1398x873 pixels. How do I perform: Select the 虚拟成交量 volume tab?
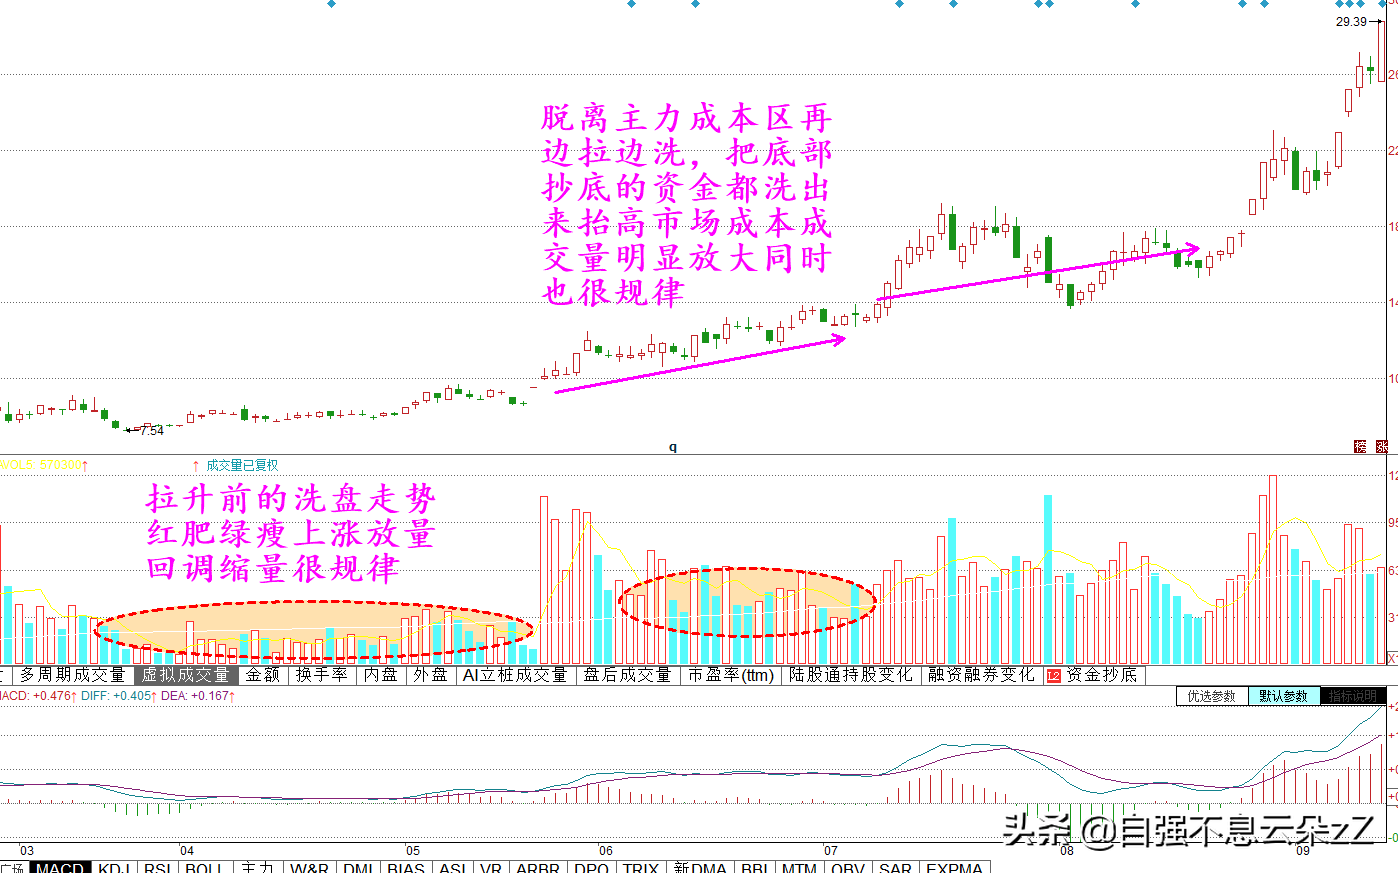pos(185,675)
